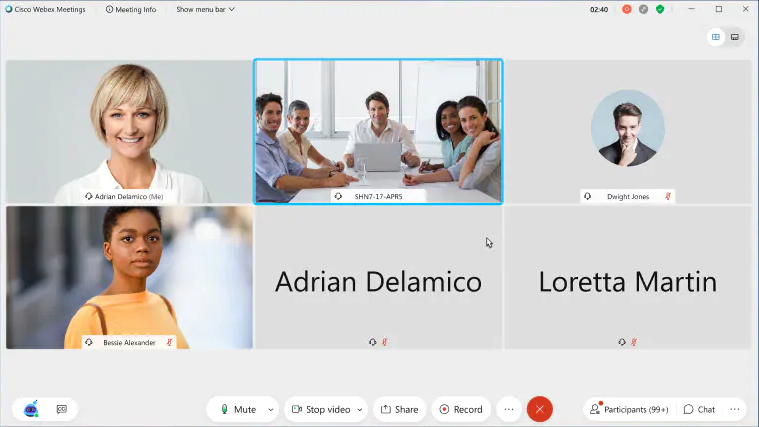
Task: Click Dwight Jones profile avatar
Action: pyautogui.click(x=628, y=128)
